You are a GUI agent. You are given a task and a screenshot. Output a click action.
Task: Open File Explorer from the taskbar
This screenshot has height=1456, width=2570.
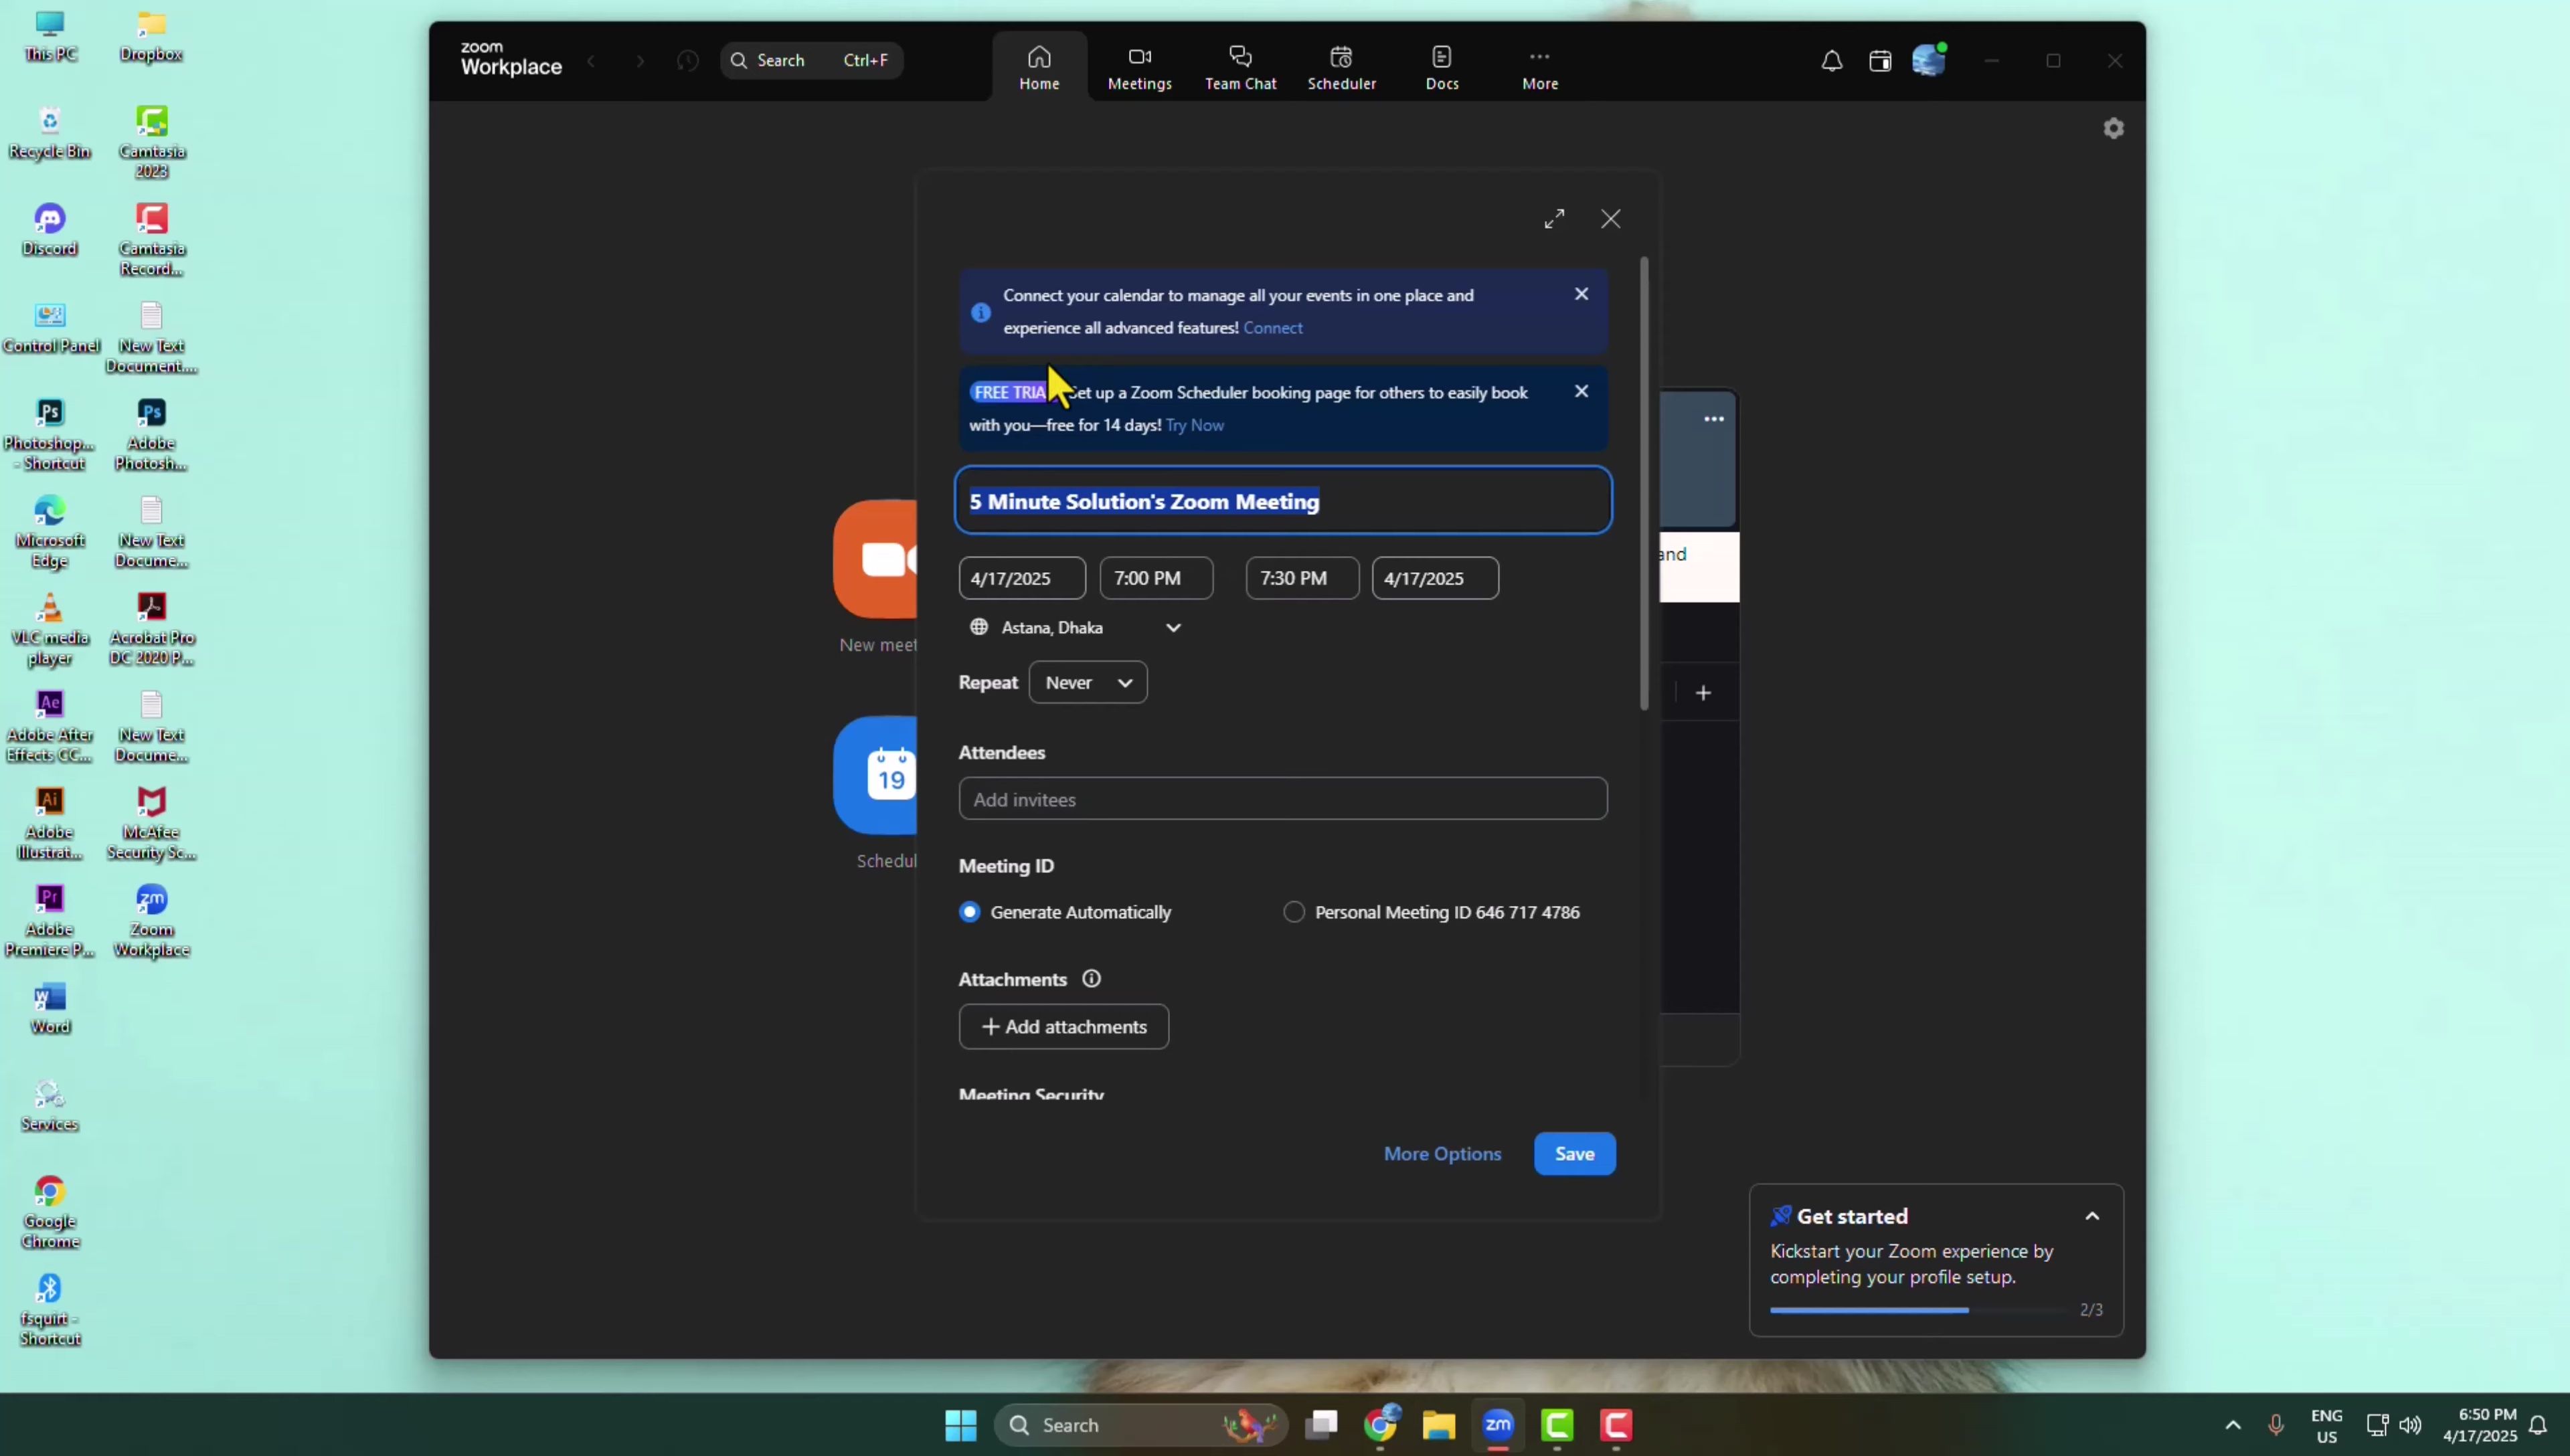click(1438, 1425)
